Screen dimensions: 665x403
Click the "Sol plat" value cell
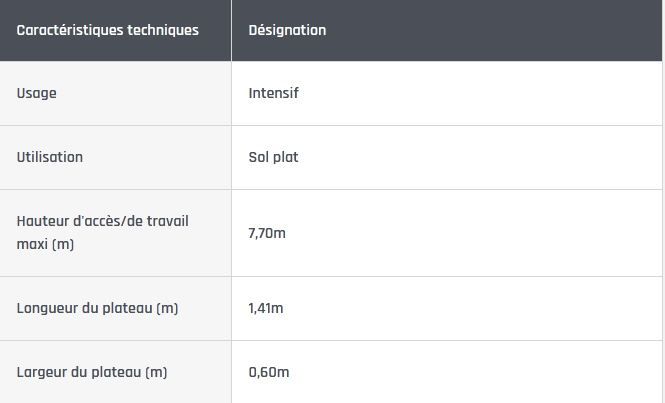pos(273,157)
